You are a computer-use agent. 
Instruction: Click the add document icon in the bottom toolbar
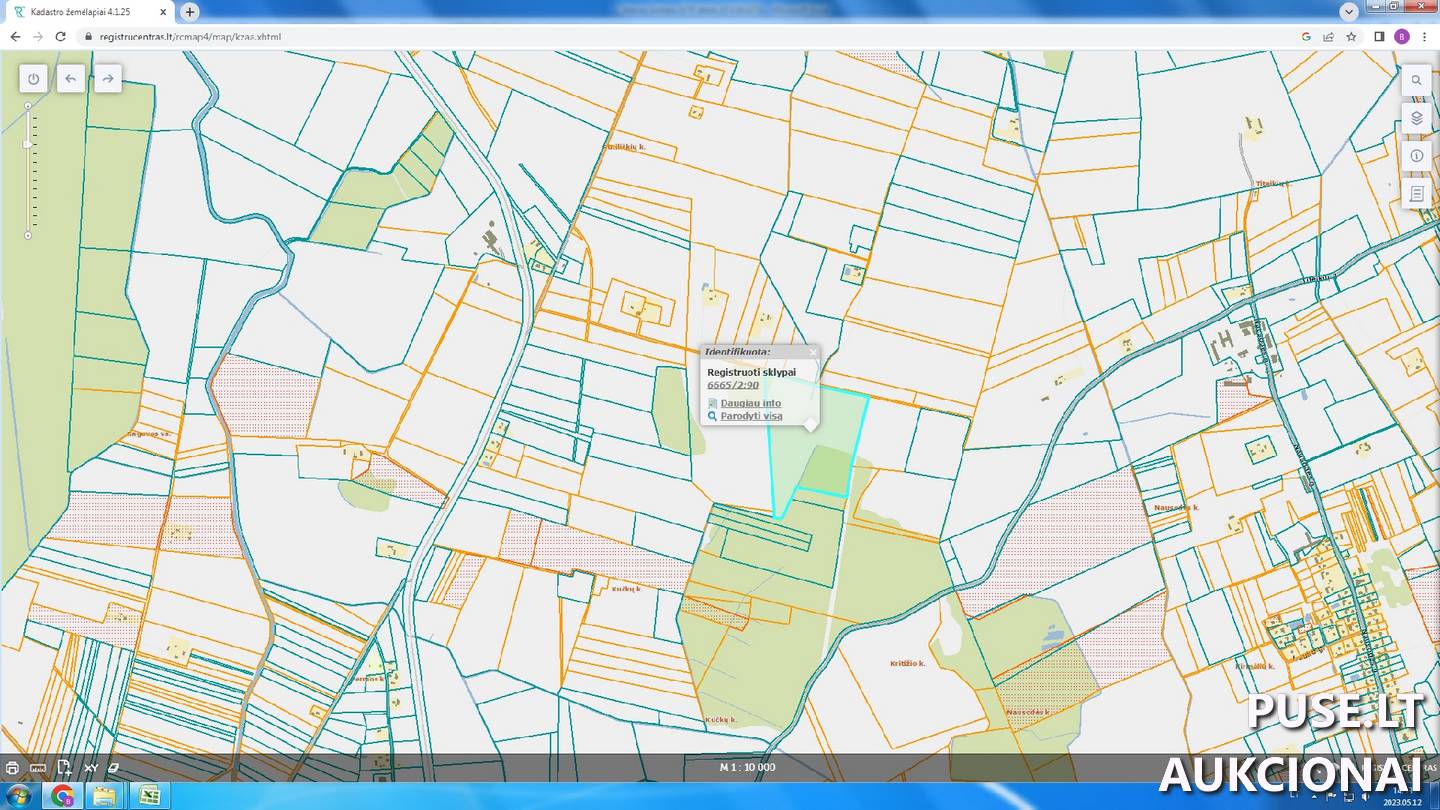coord(64,768)
